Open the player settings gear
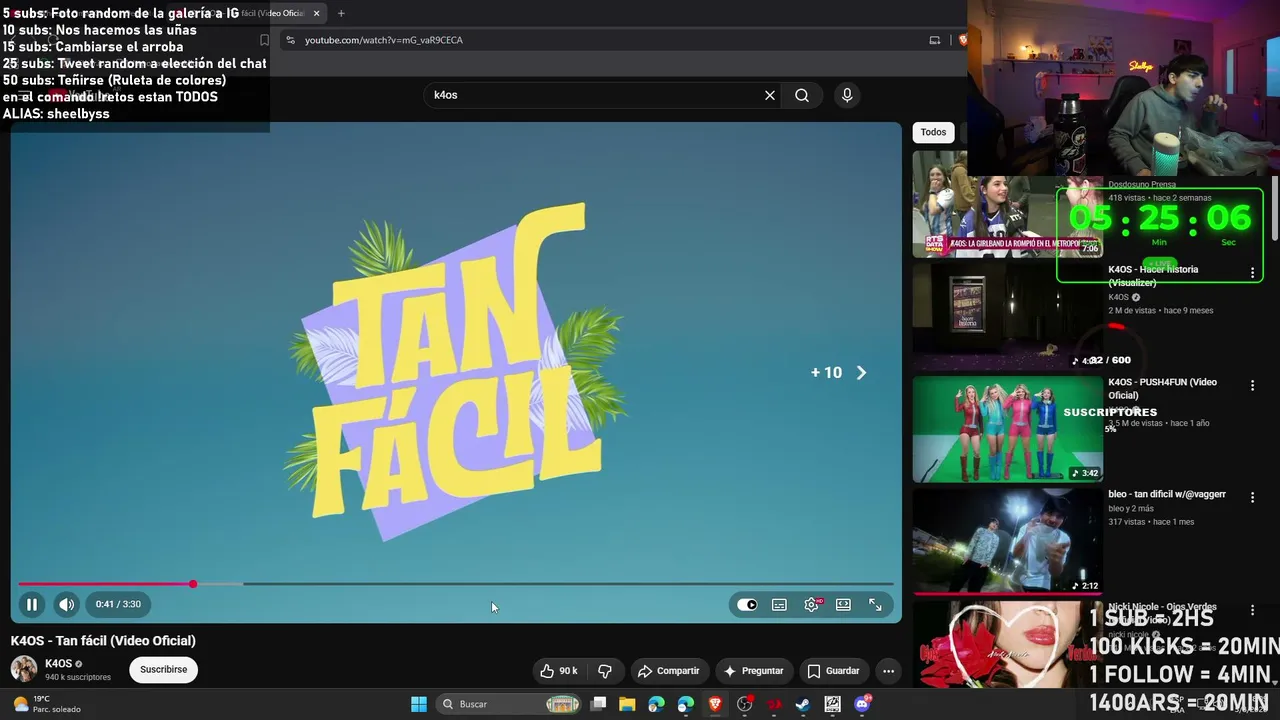The image size is (1280, 720). 811,604
